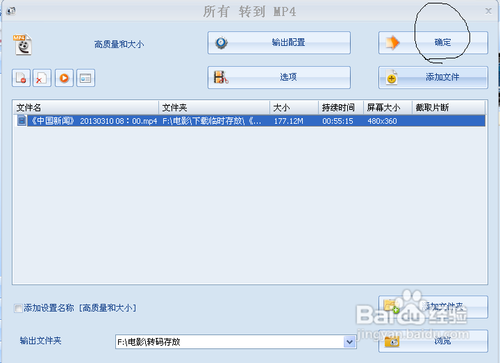
Task: Click the 添加文件夹 add folder button
Action: 433,307
